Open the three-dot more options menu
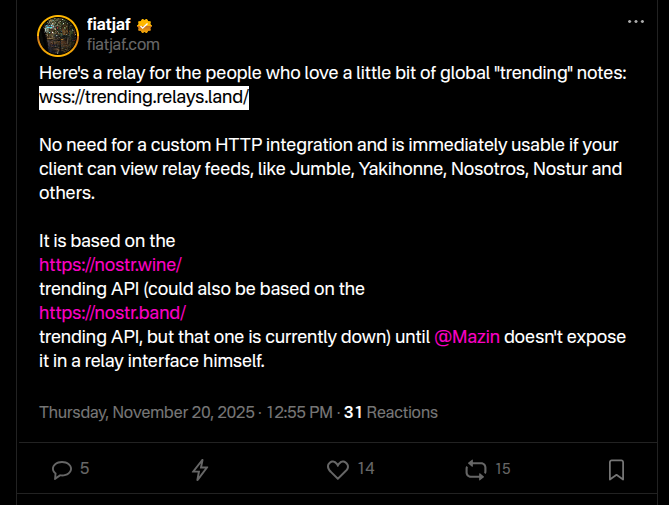Image resolution: width=669 pixels, height=505 pixels. pyautogui.click(x=636, y=21)
